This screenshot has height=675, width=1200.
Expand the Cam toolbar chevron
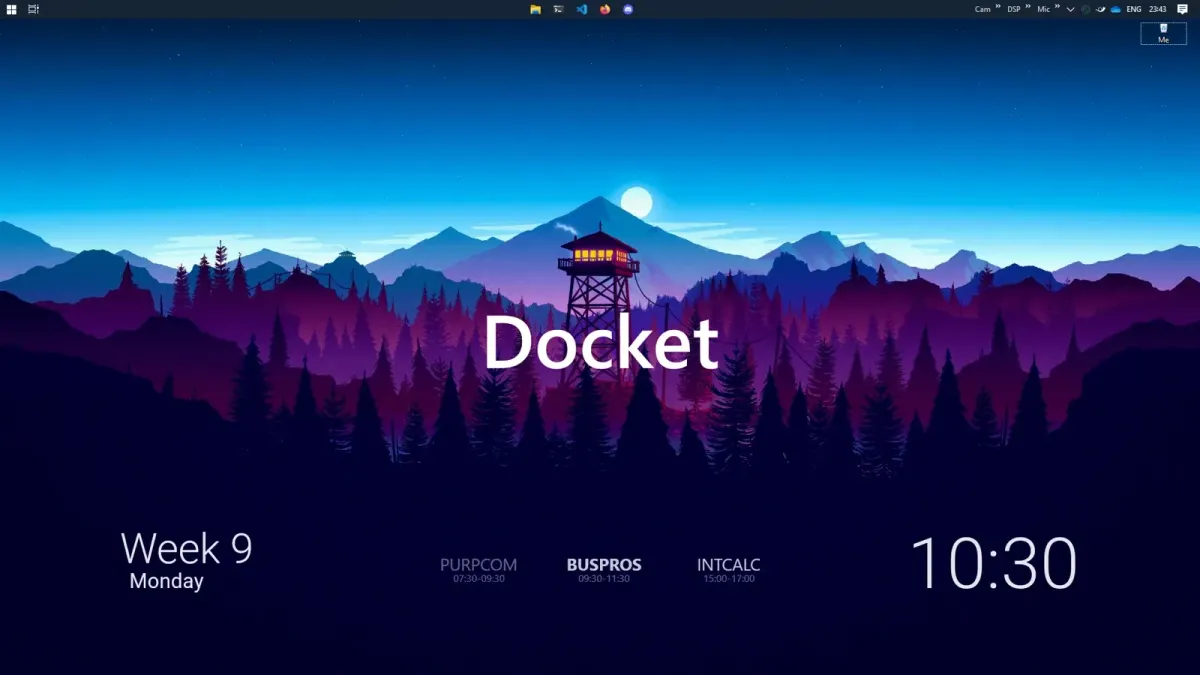click(x=998, y=7)
